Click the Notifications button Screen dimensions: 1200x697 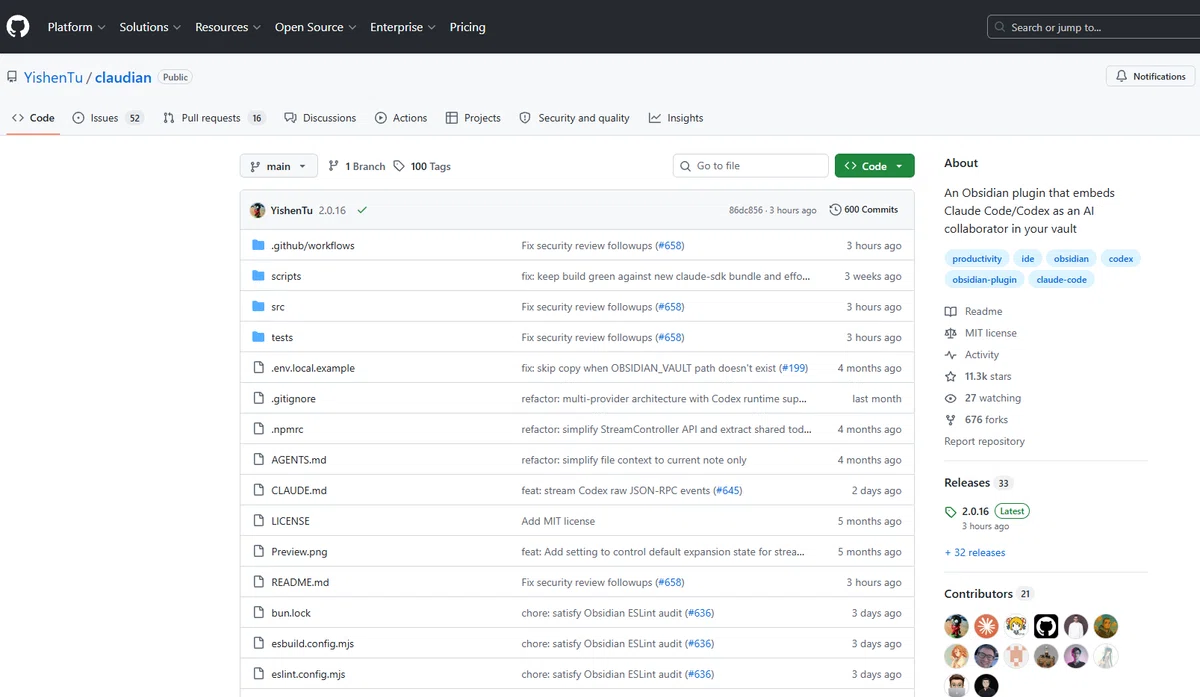tap(1151, 76)
